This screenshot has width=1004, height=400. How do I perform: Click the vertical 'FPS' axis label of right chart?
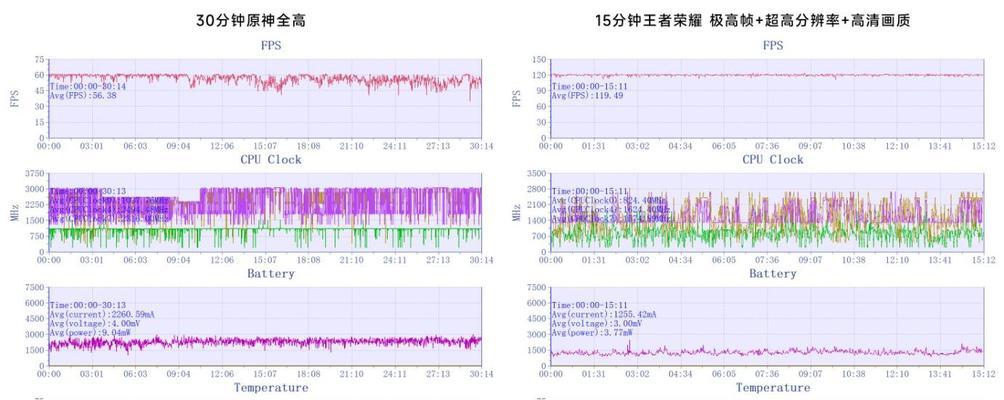[517, 99]
